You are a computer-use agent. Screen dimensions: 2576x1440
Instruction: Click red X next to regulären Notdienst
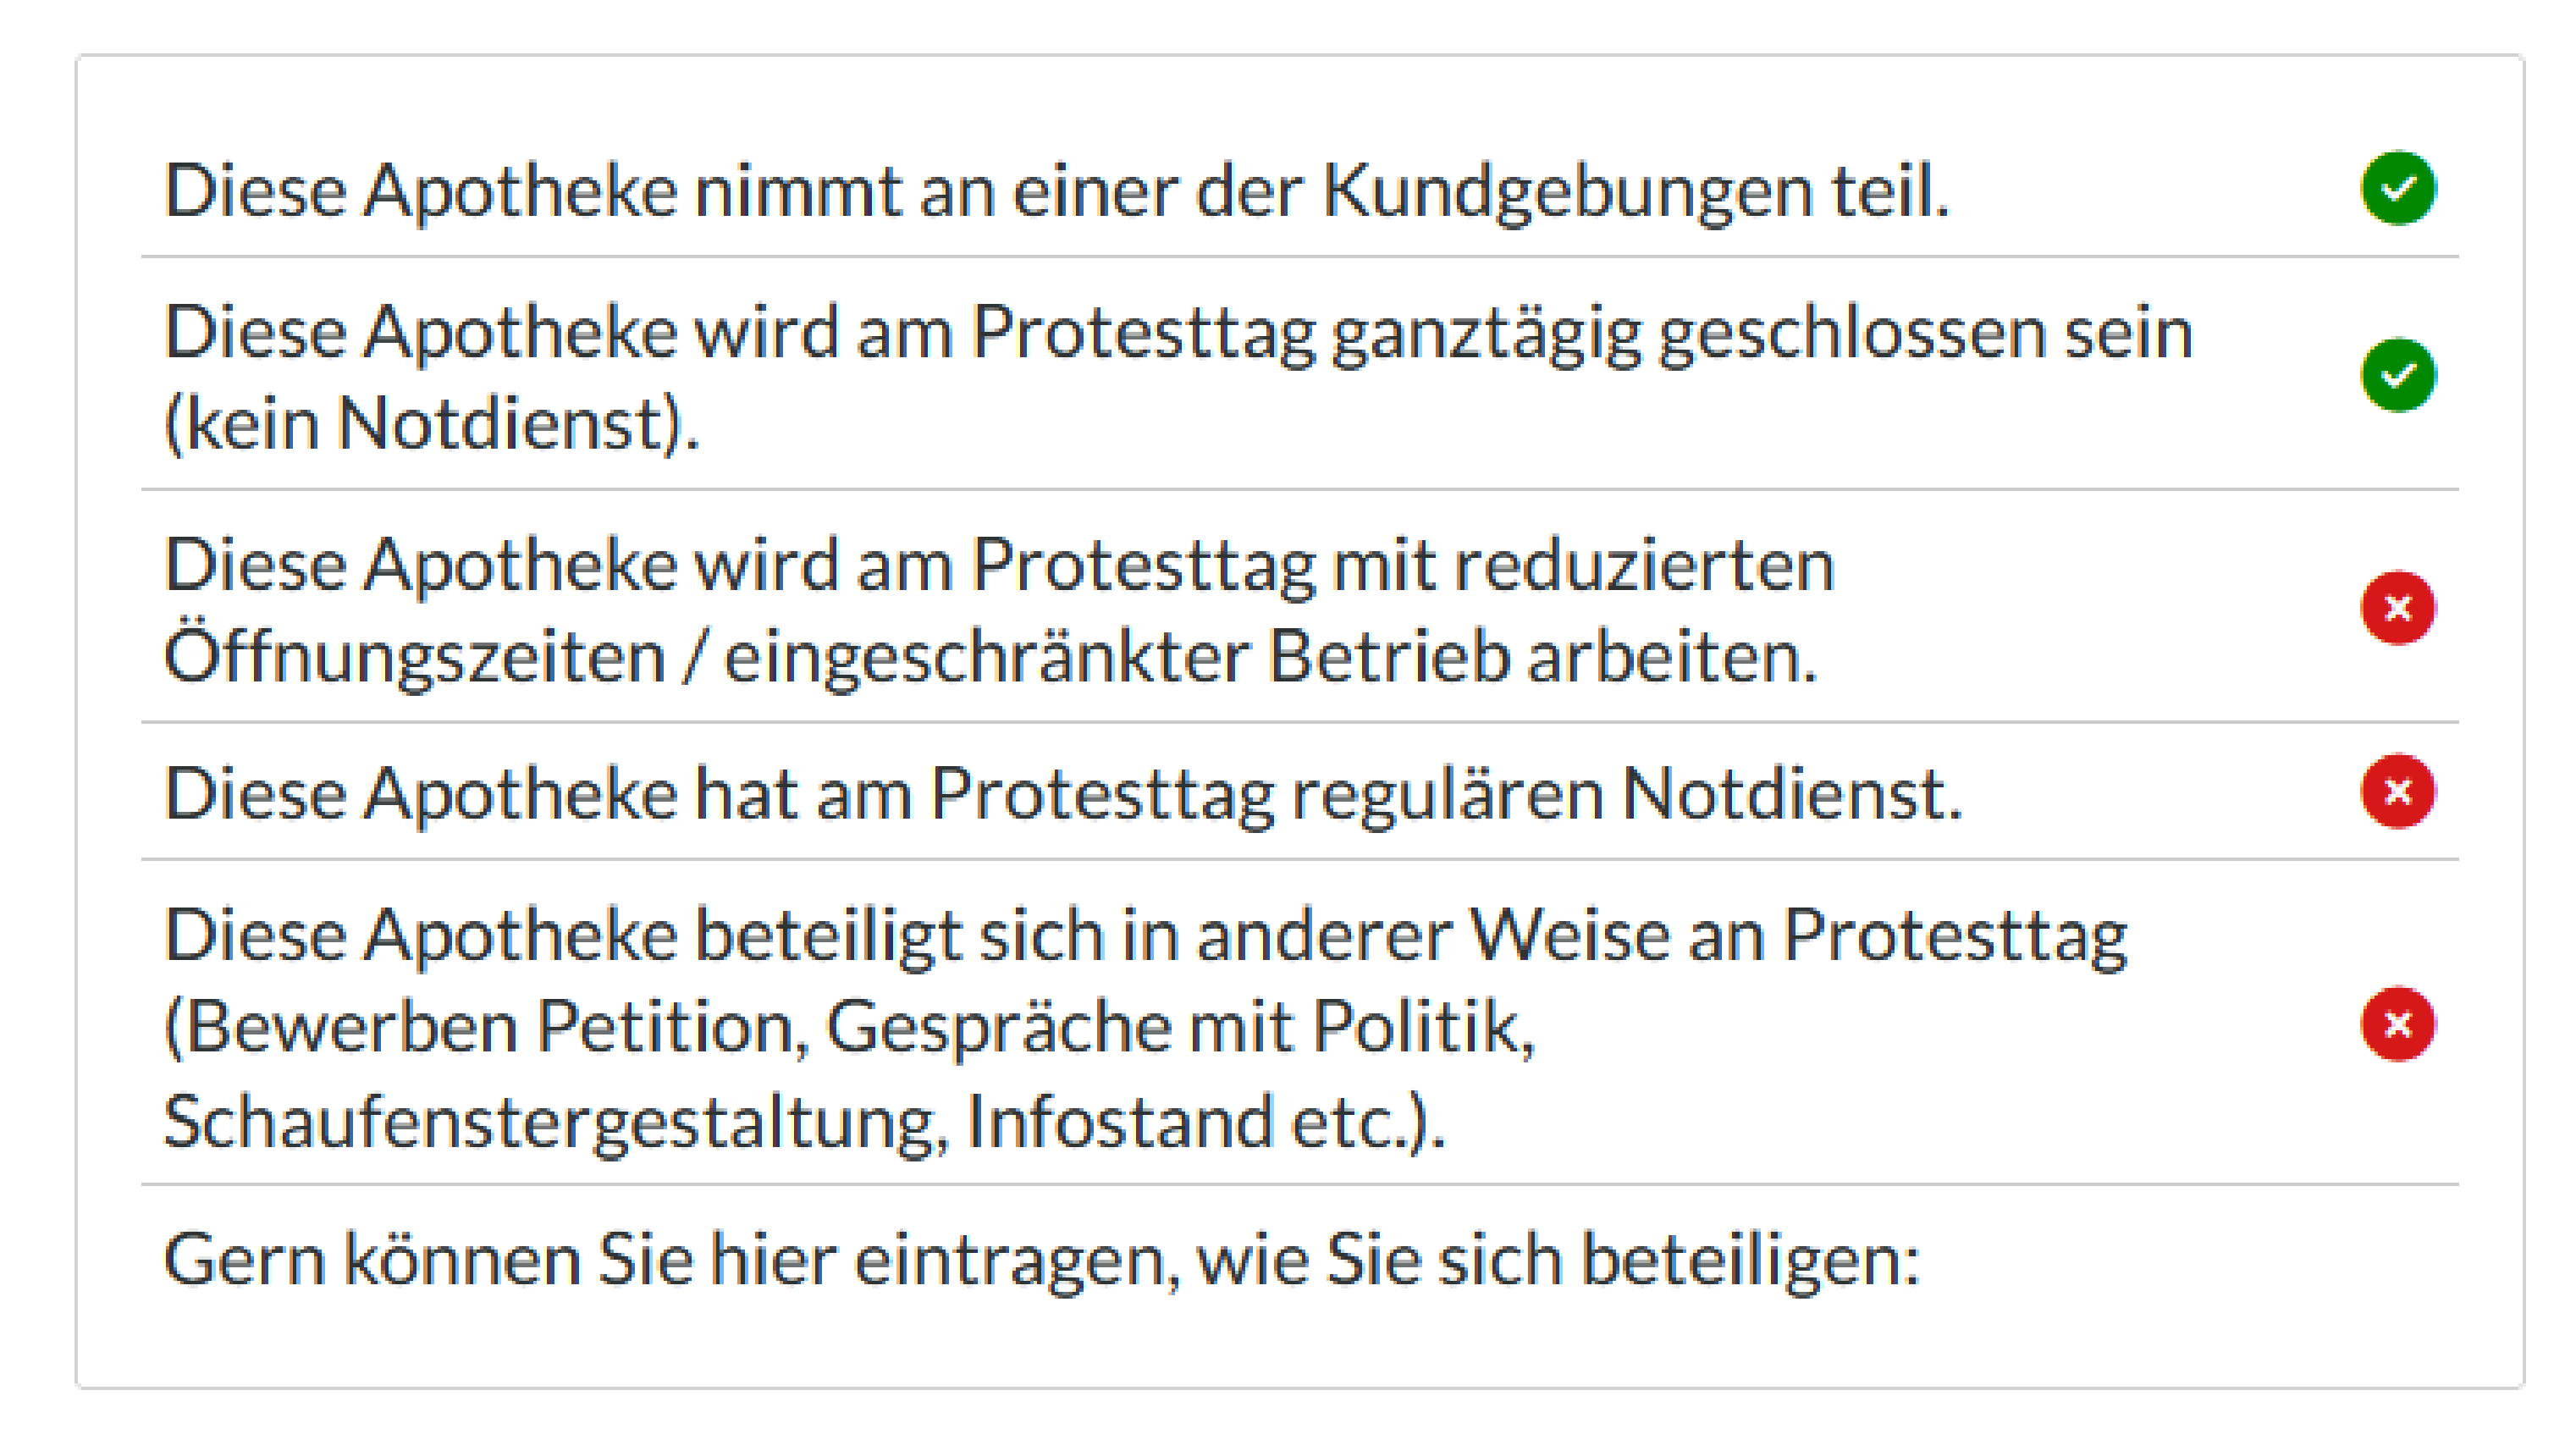(2398, 791)
